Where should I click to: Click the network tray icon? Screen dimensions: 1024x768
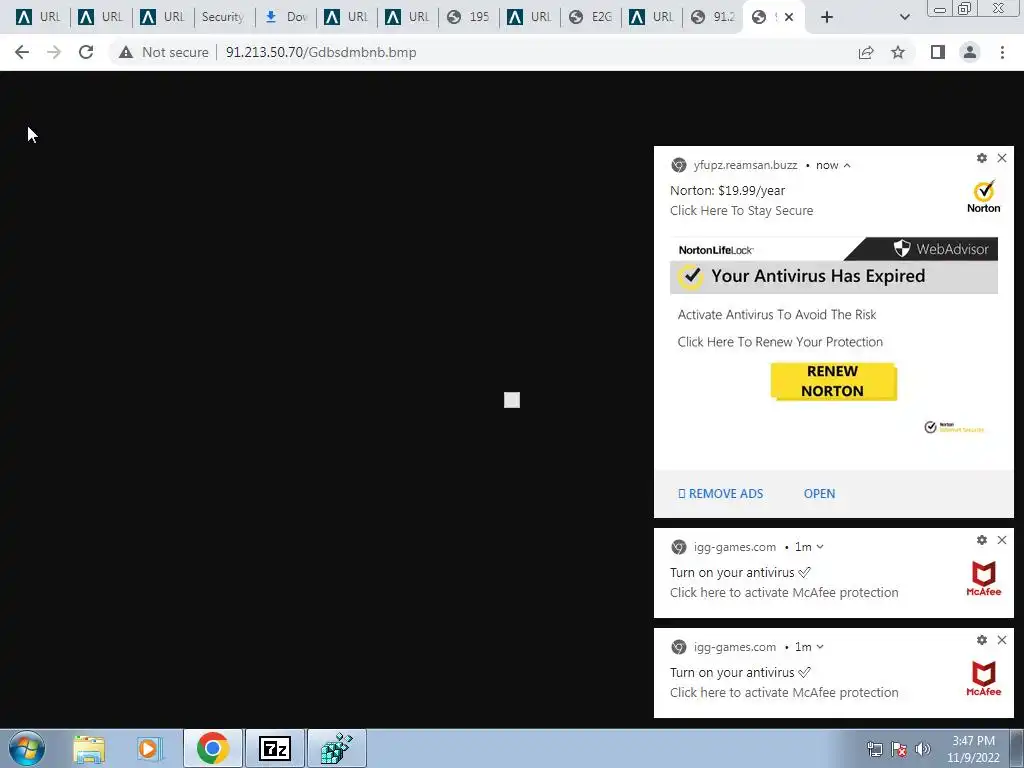874,749
